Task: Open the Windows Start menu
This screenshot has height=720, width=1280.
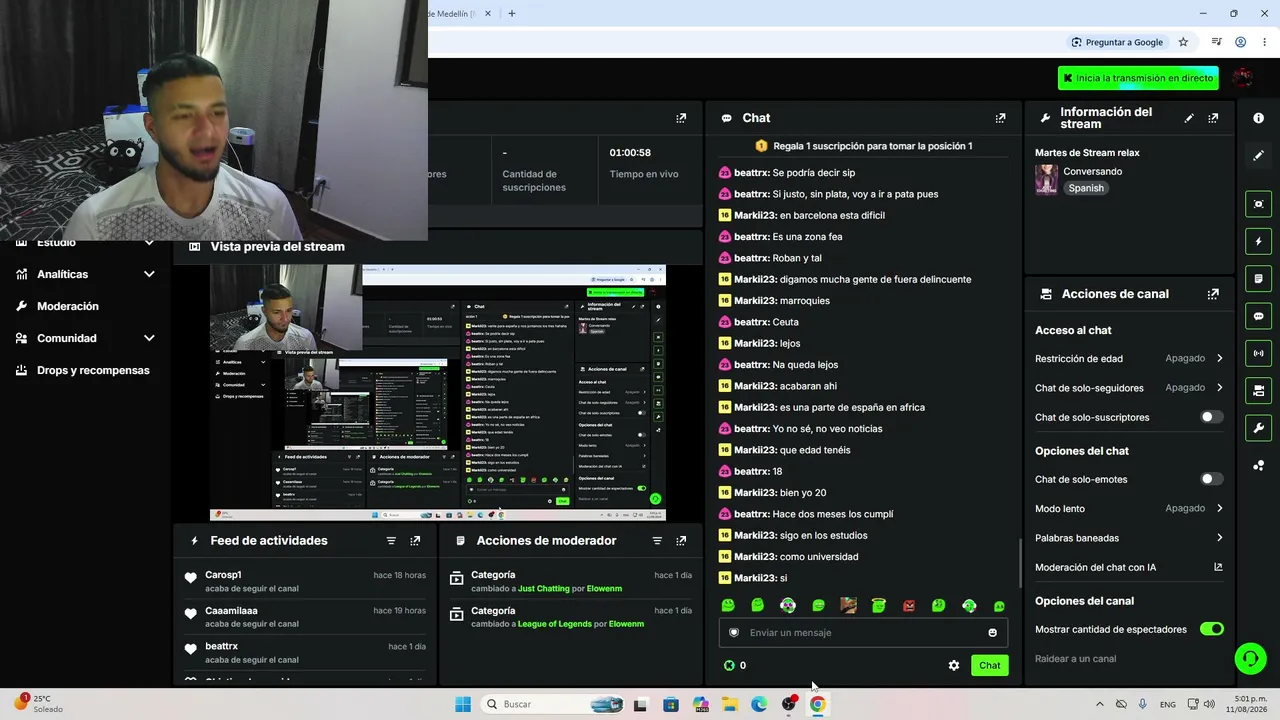Action: click(x=462, y=704)
